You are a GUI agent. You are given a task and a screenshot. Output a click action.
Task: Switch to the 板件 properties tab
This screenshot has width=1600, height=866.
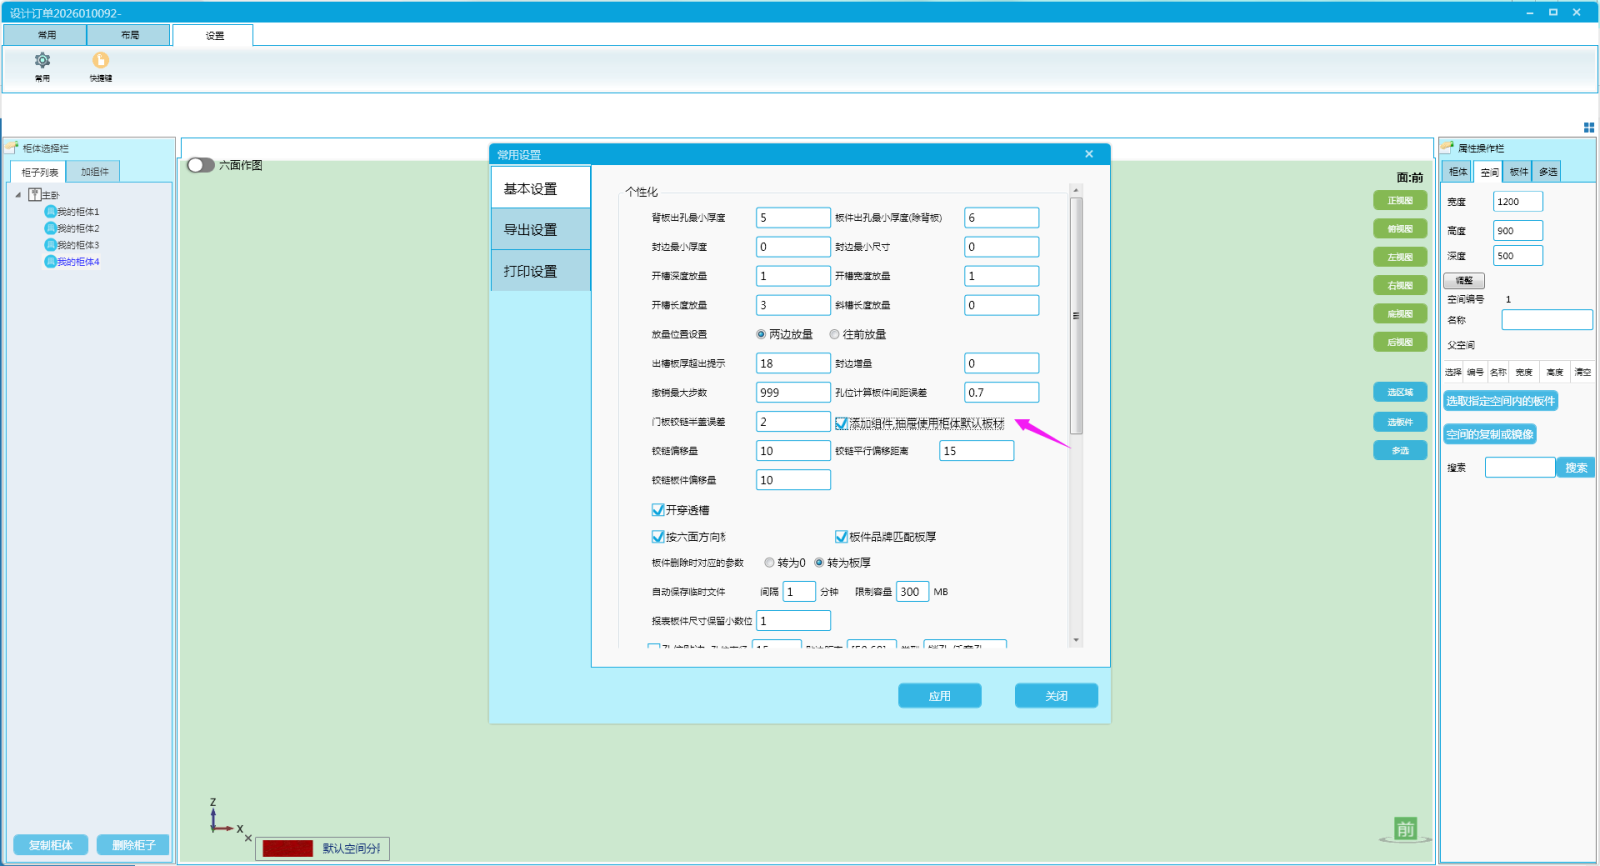coord(1519,172)
